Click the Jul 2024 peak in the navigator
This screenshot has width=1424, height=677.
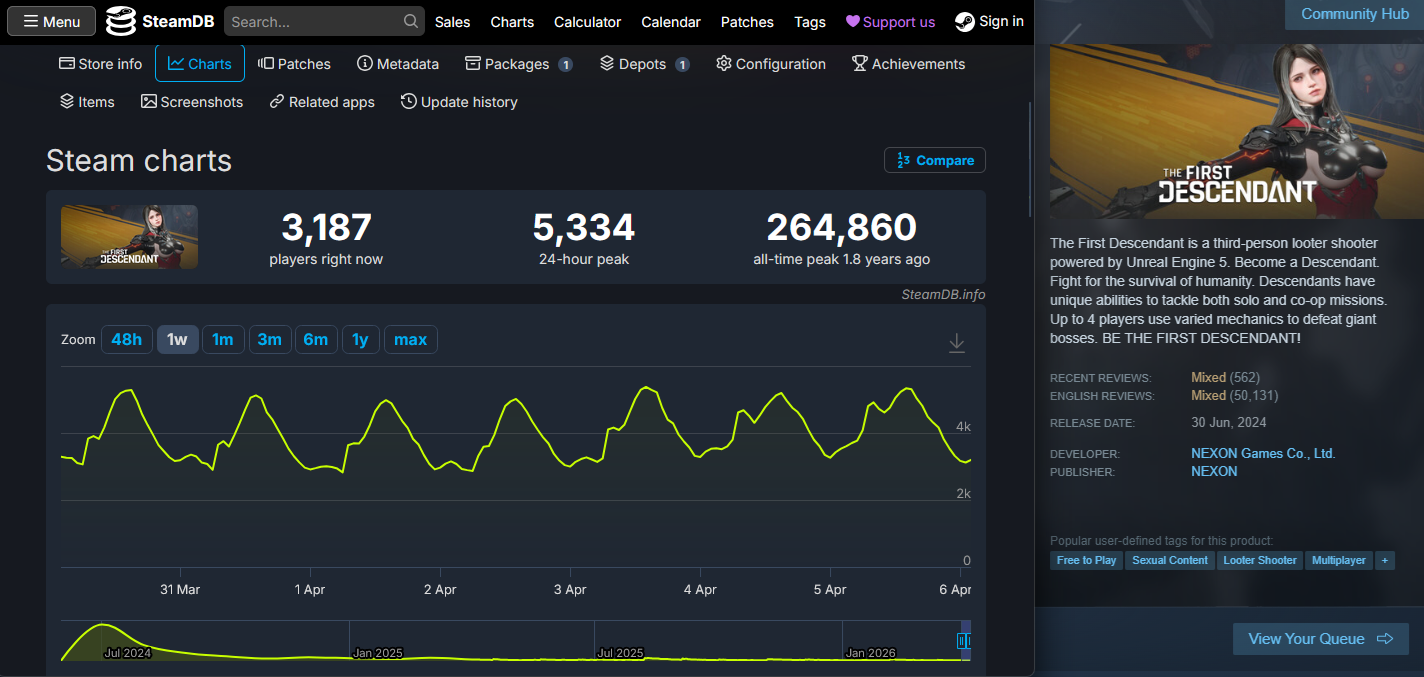[x=102, y=627]
